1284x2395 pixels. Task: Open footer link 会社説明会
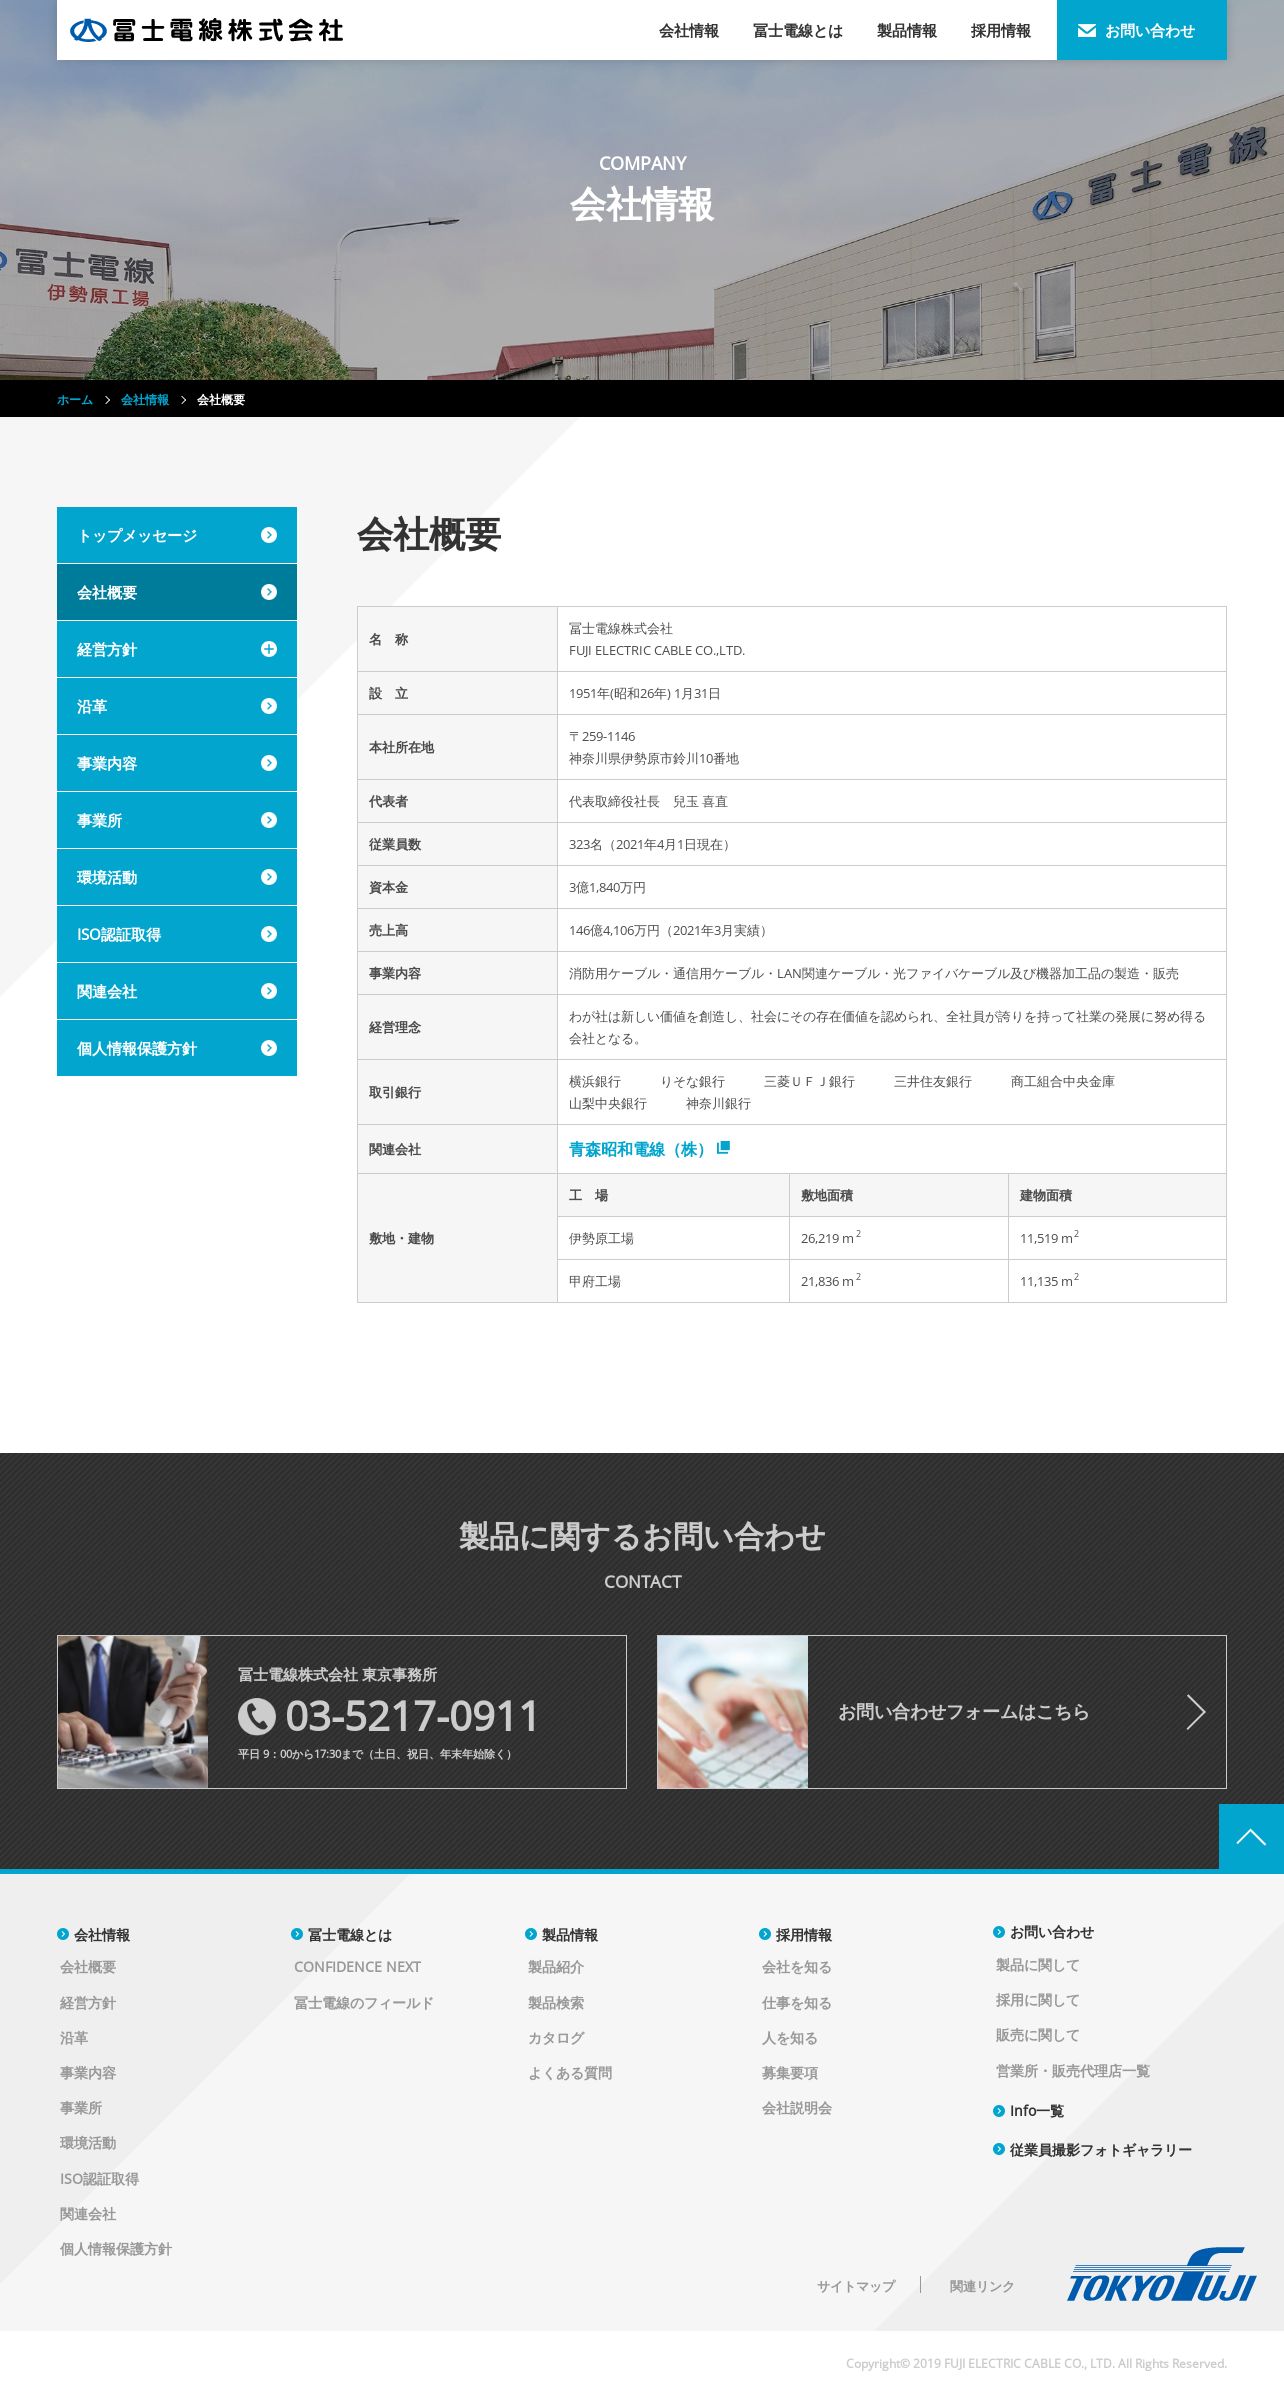(797, 2108)
